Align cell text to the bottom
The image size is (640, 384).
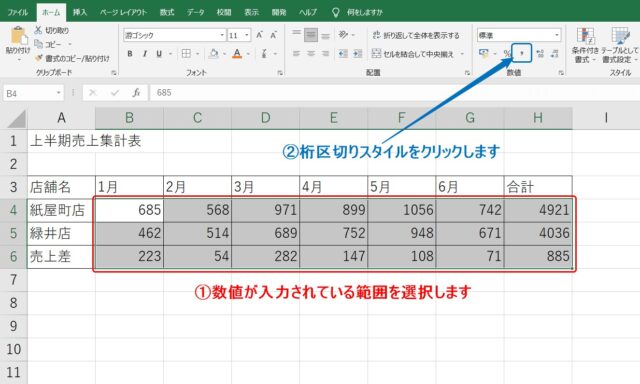point(325,36)
